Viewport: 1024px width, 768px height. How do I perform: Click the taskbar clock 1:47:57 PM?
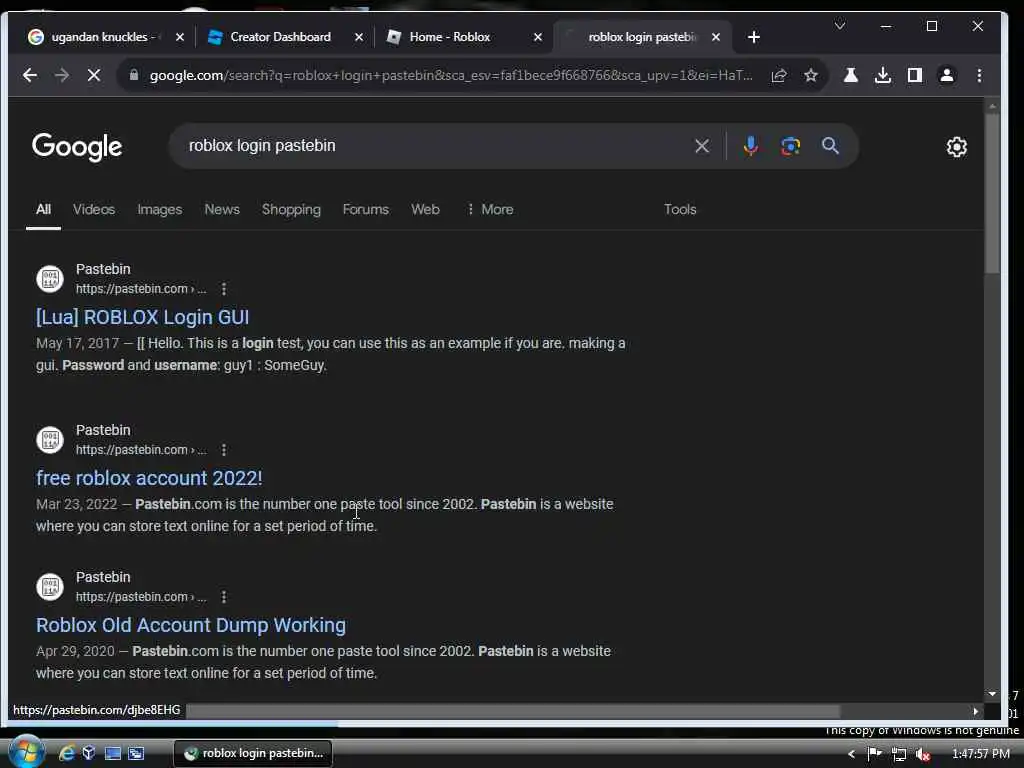(980, 754)
